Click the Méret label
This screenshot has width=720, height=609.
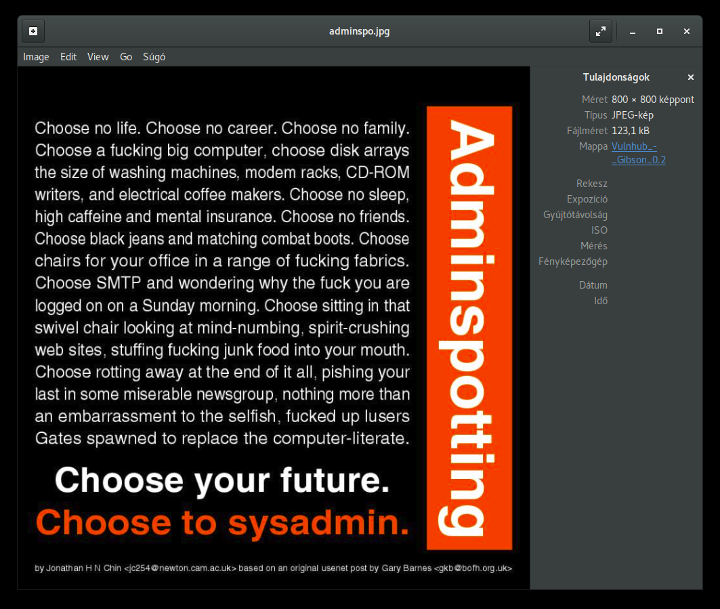[x=594, y=100]
